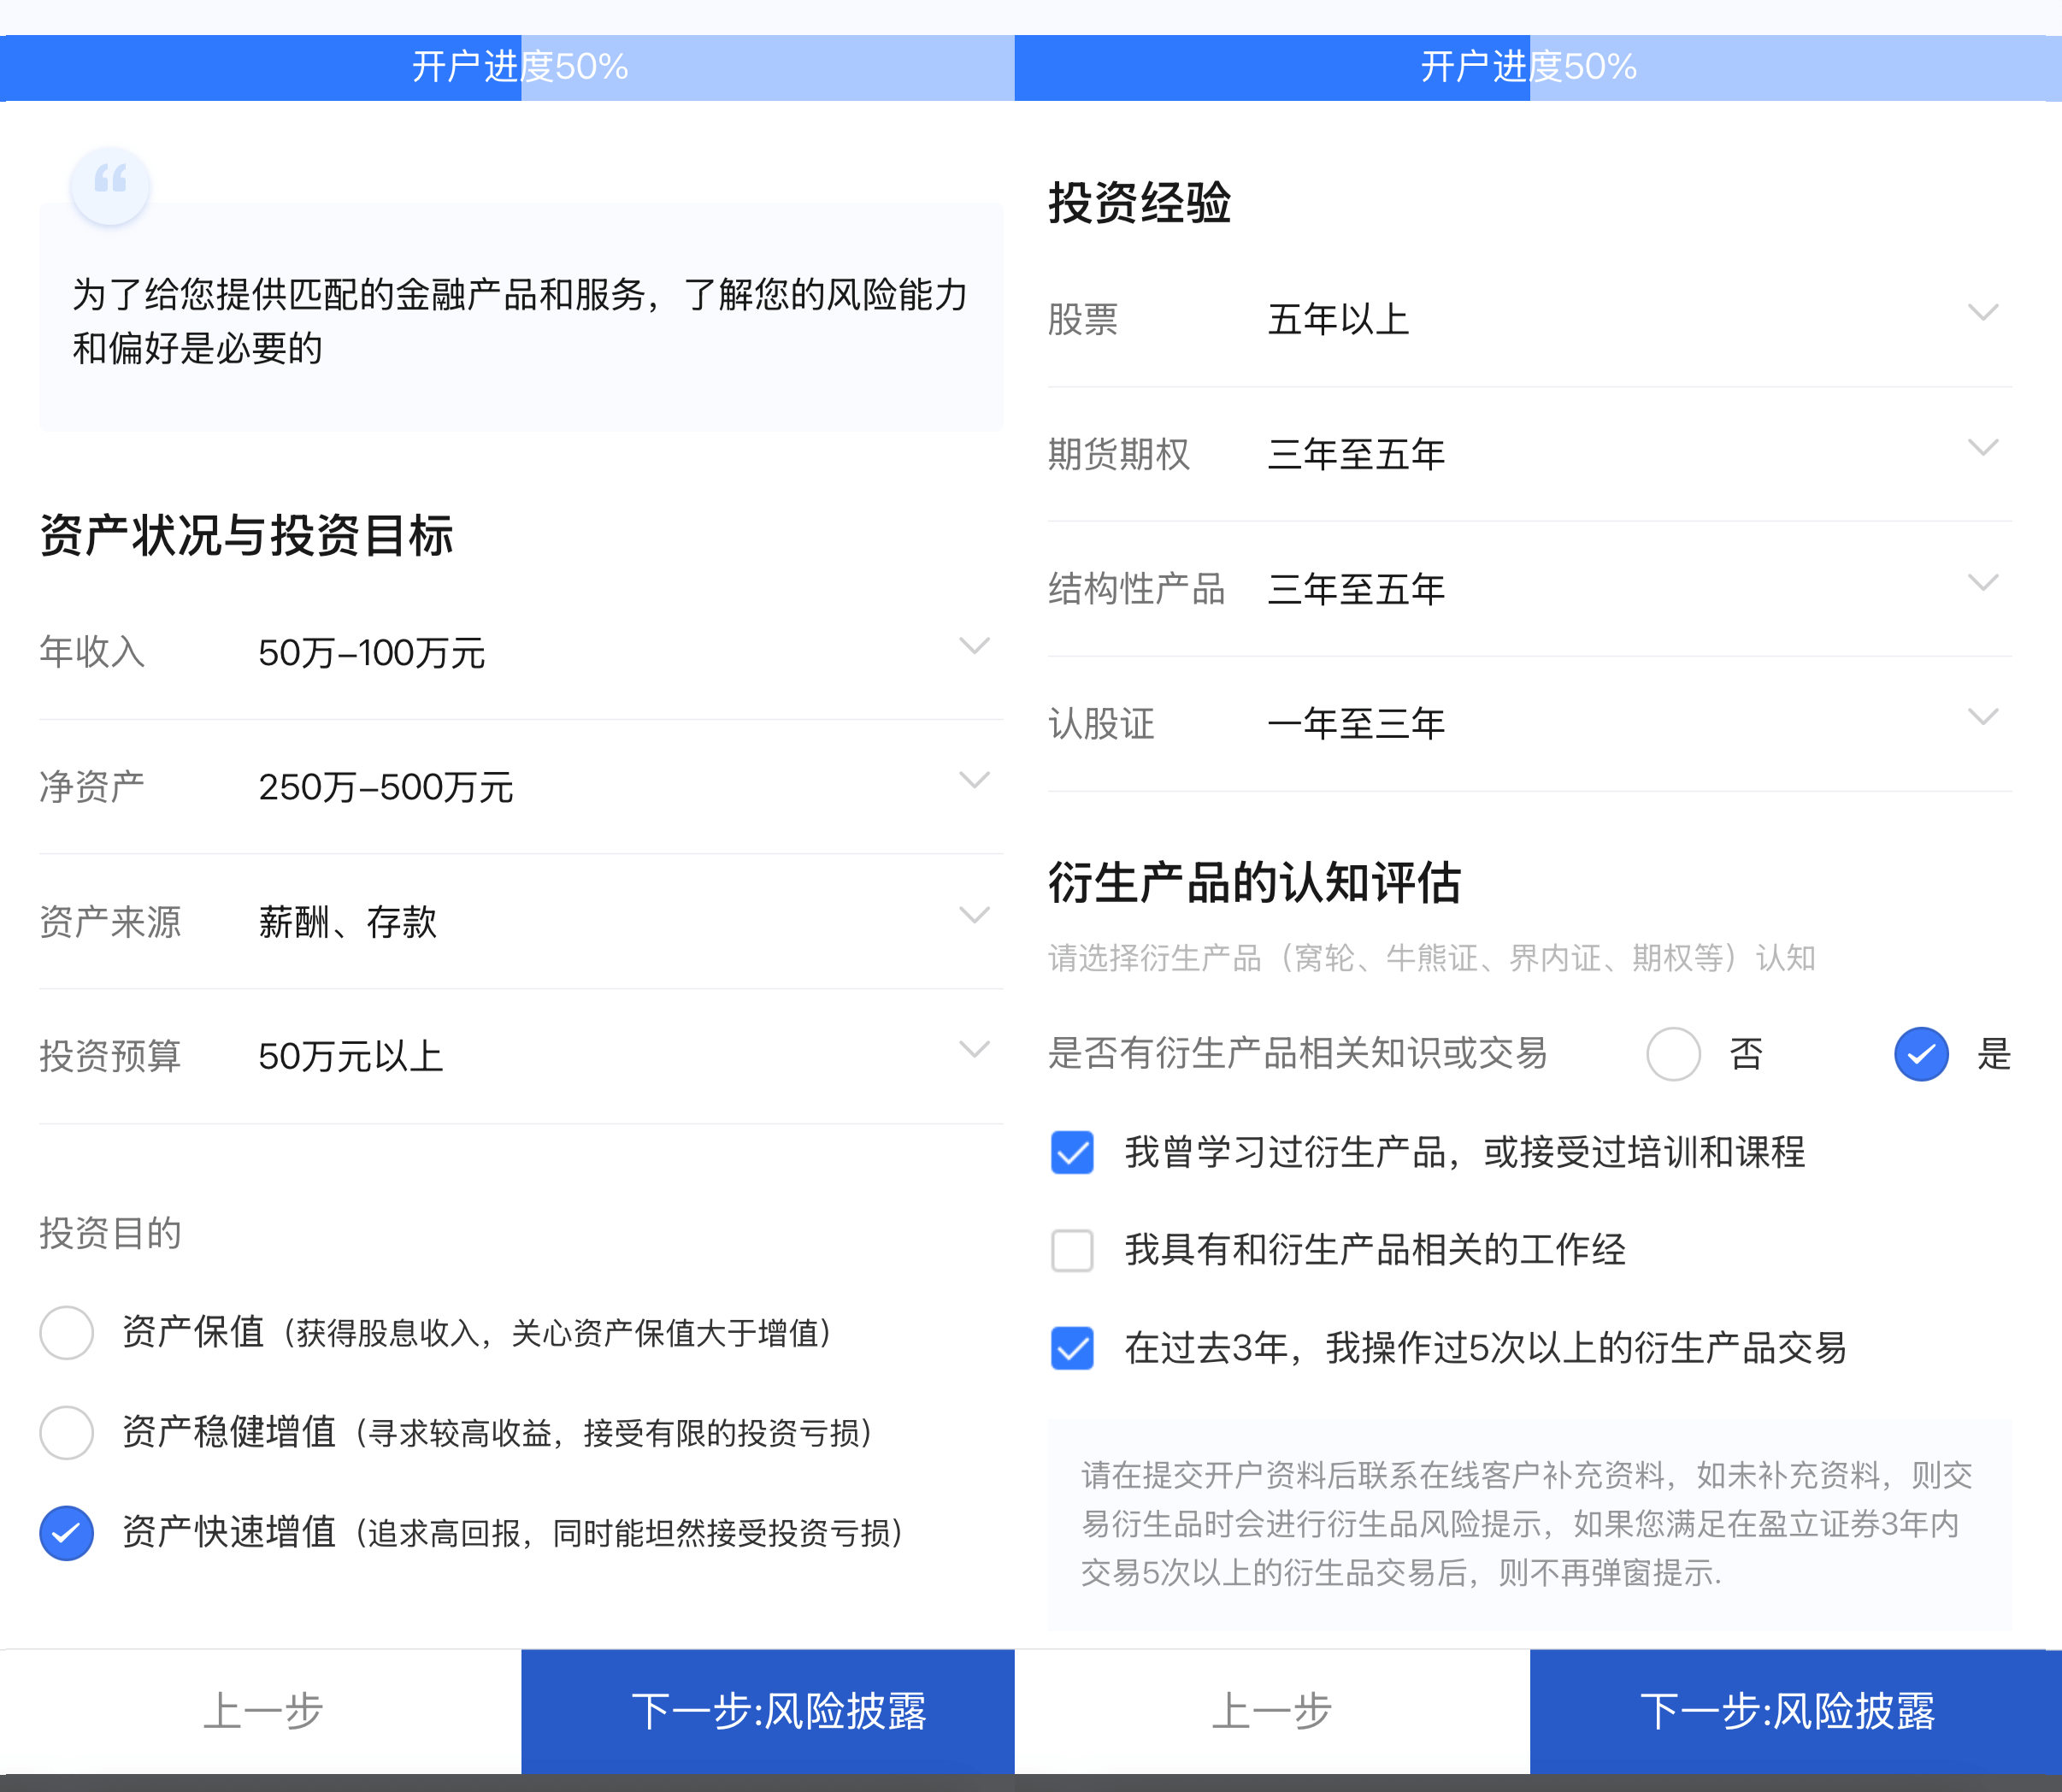Check 我具有和衍生产品相关的工作经 checkbox
Screen dimensions: 2062x1792
[x=1072, y=1250]
